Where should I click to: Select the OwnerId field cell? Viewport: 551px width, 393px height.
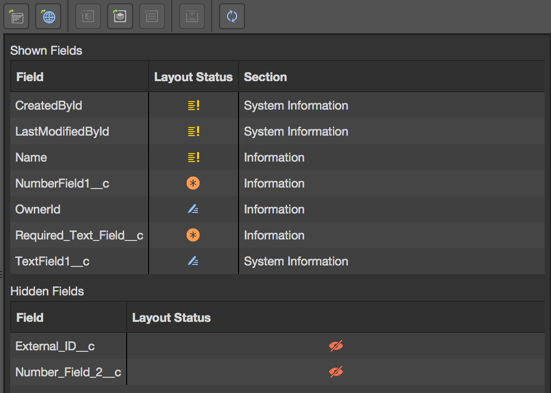pos(79,209)
